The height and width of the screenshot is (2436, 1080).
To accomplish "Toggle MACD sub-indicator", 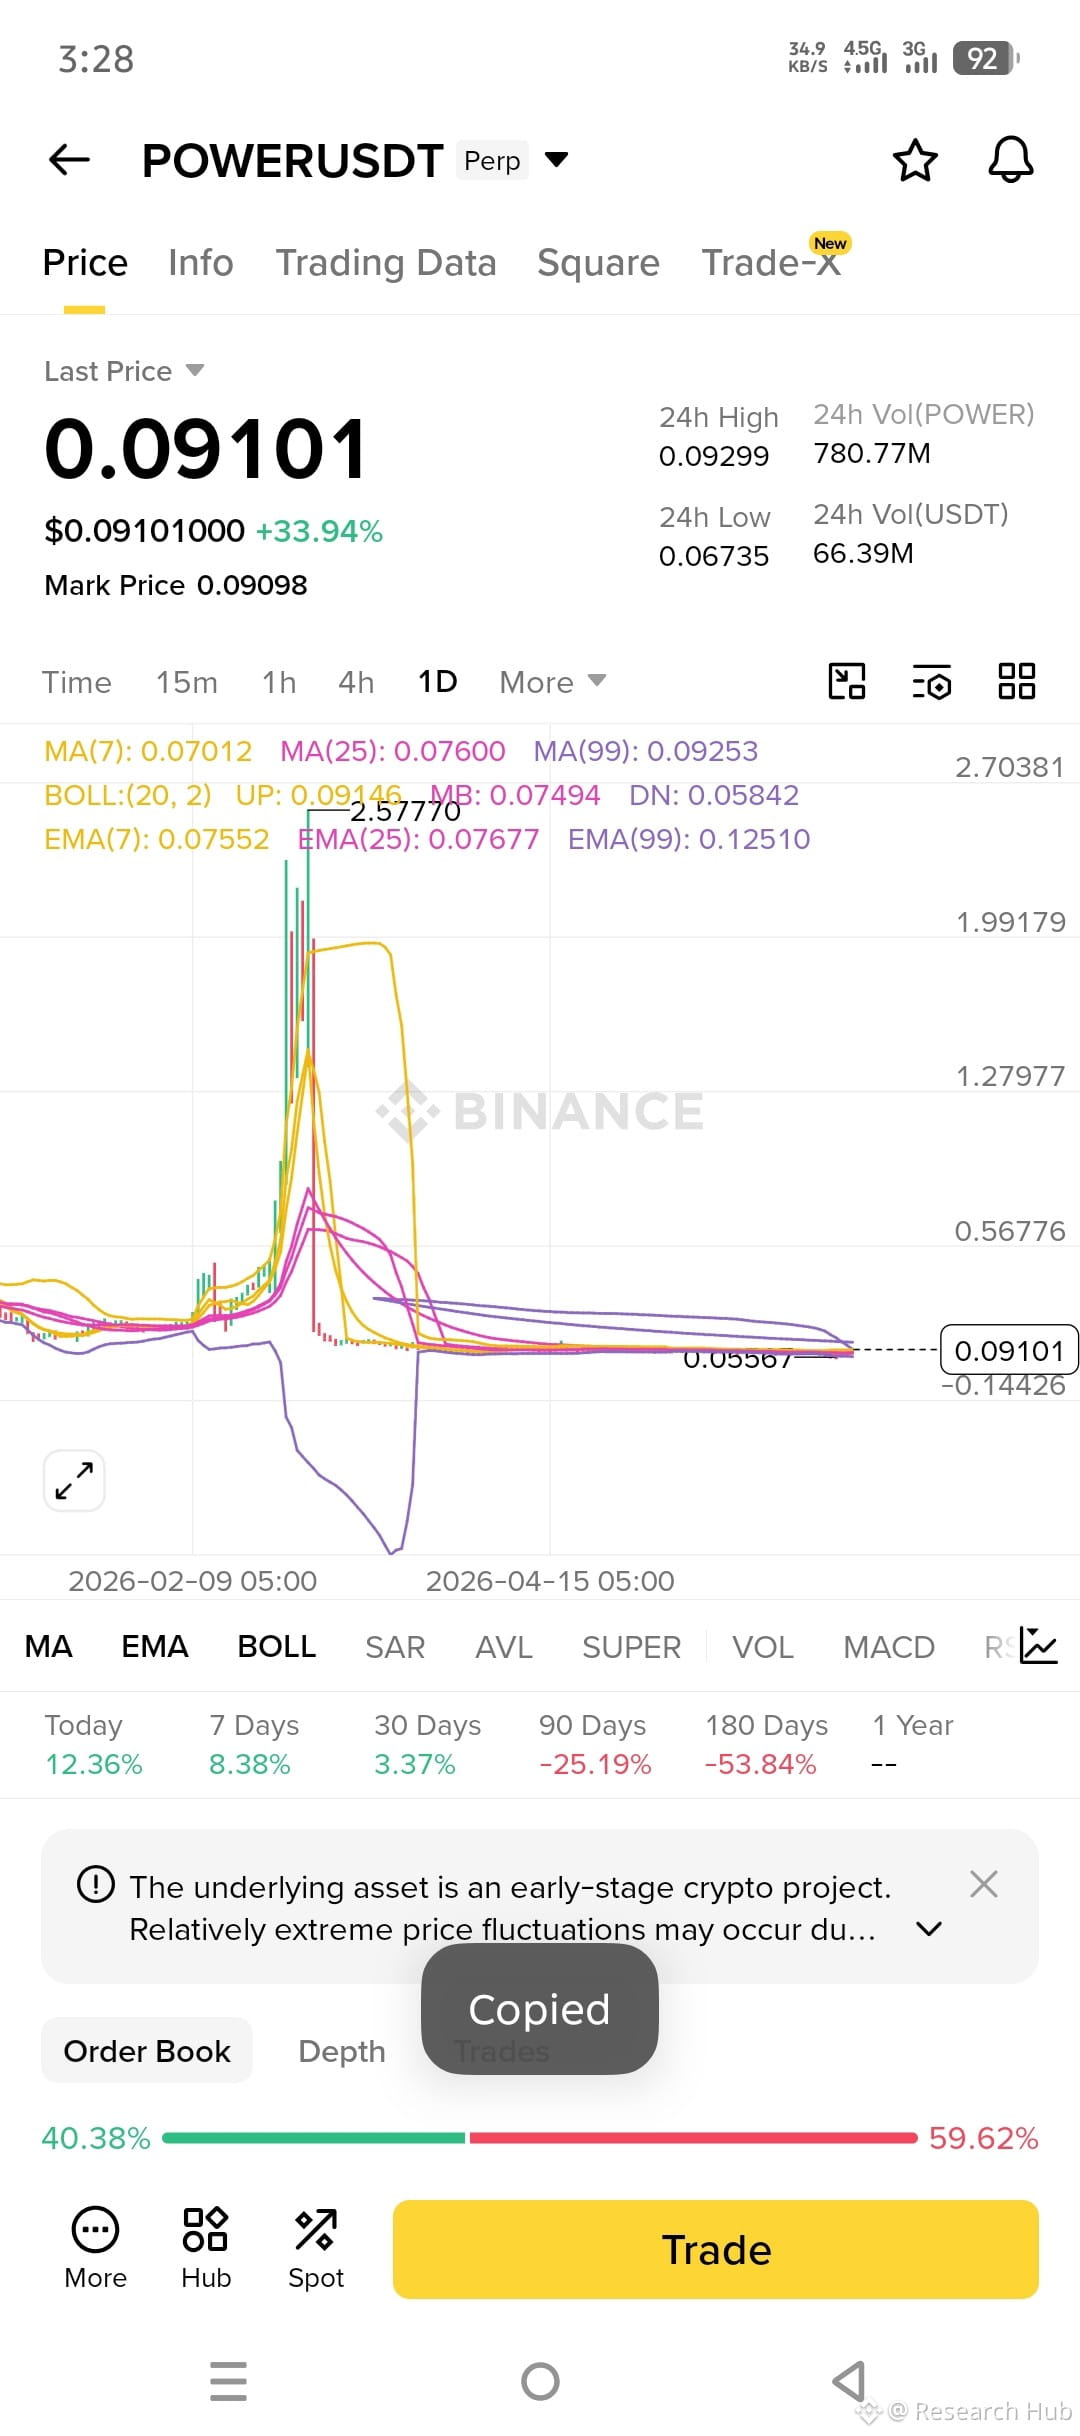I will point(889,1646).
